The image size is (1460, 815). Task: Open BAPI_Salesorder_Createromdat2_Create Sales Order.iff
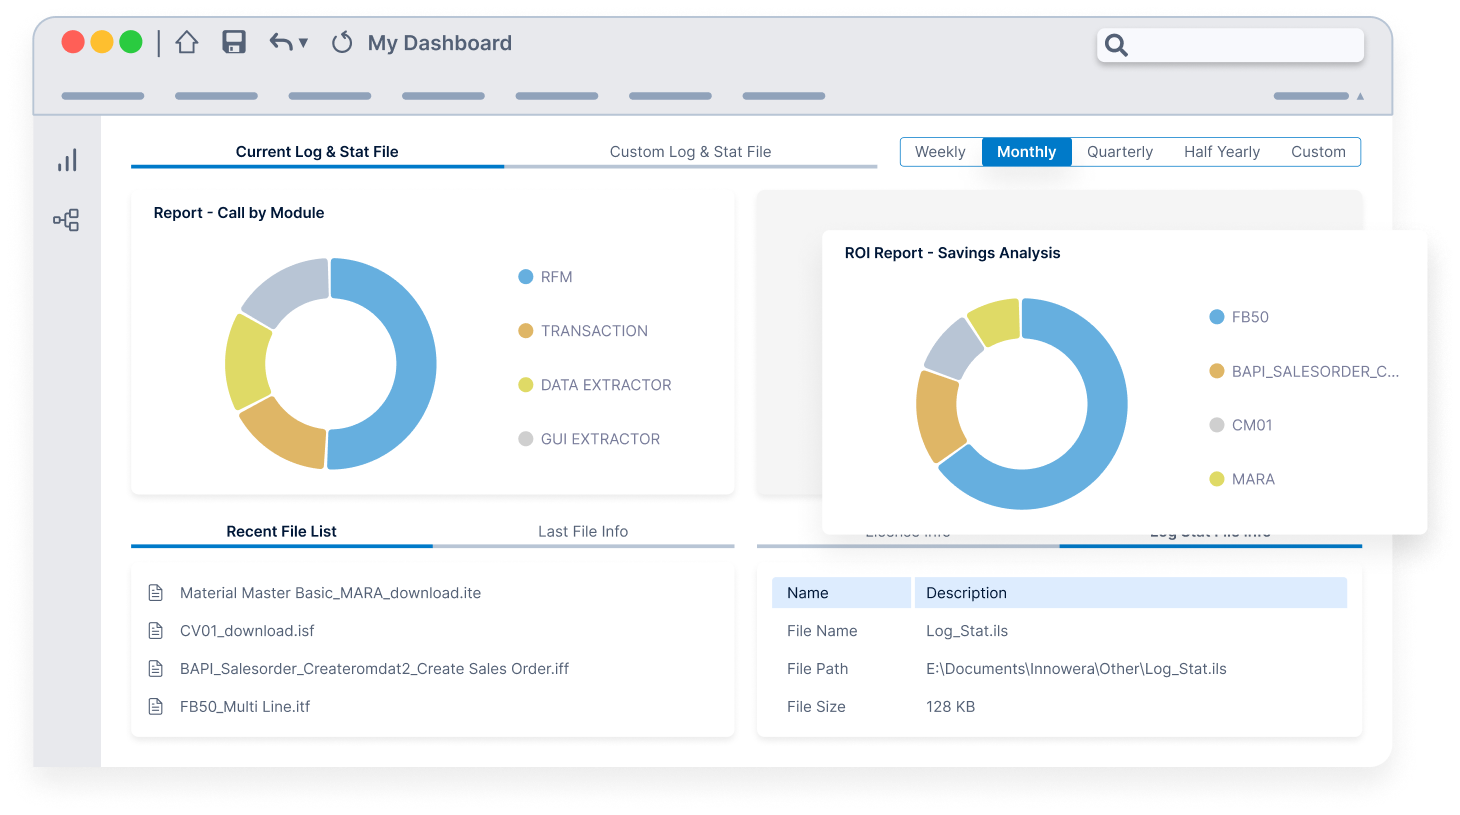click(375, 668)
